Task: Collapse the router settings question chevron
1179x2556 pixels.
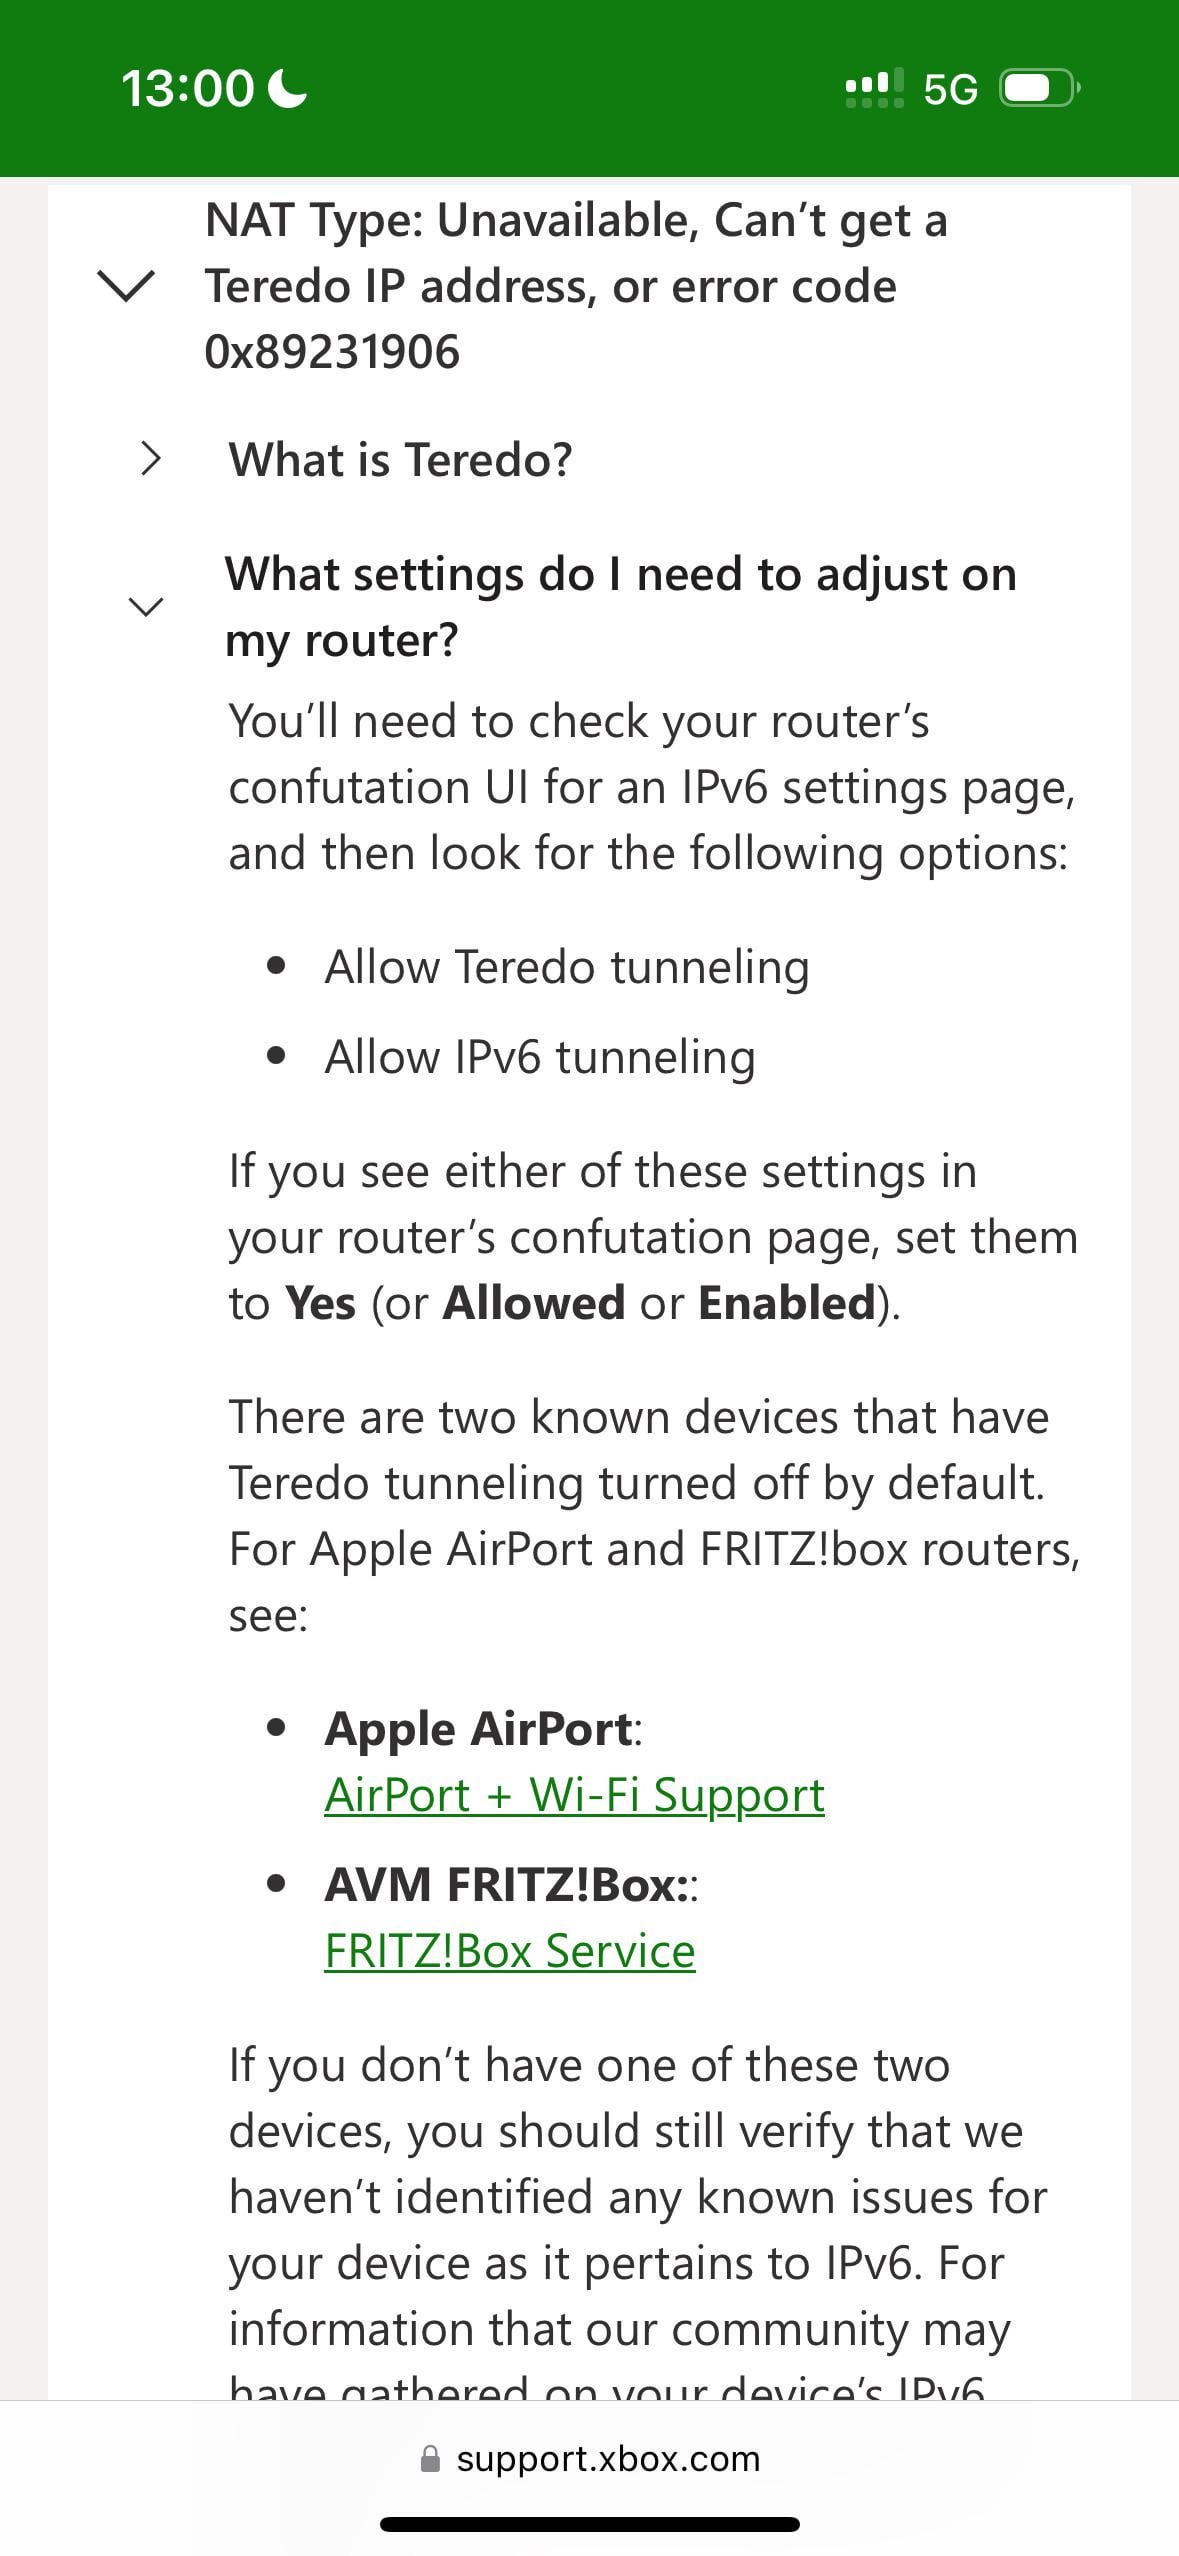Action: point(146,606)
